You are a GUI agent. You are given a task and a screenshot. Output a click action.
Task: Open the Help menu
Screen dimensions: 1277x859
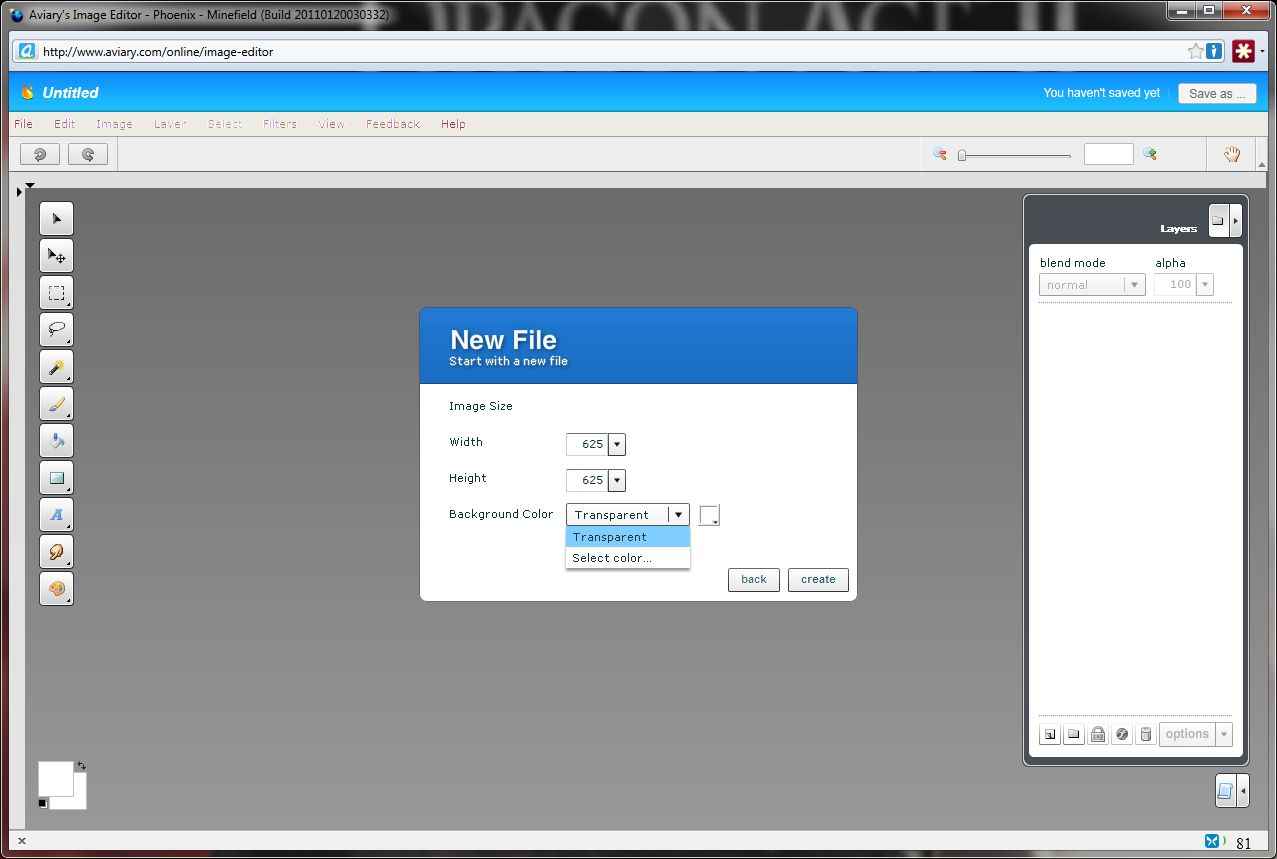pyautogui.click(x=453, y=124)
